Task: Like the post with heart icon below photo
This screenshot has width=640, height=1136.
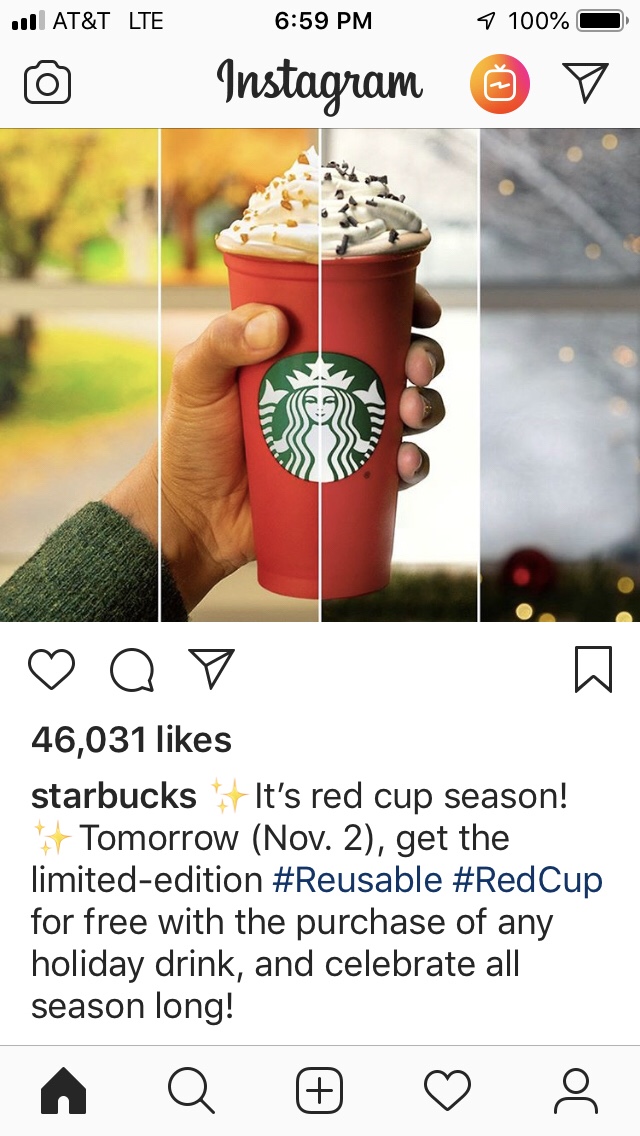Action: [51, 669]
